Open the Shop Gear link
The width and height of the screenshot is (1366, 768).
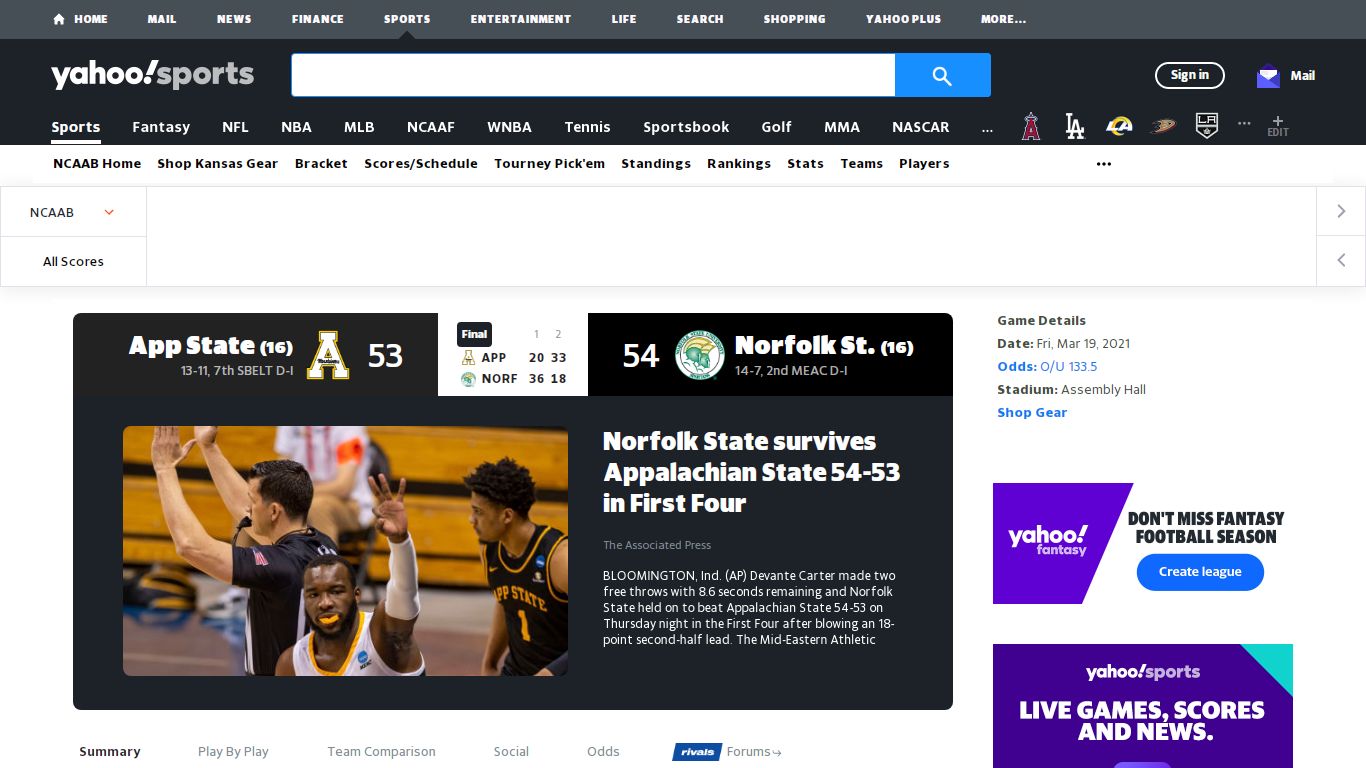point(1032,413)
